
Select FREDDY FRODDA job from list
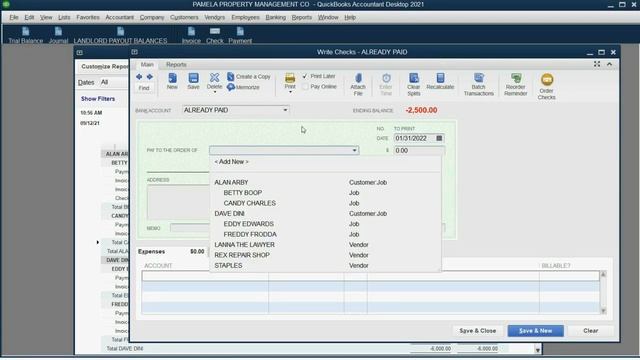[325, 234]
